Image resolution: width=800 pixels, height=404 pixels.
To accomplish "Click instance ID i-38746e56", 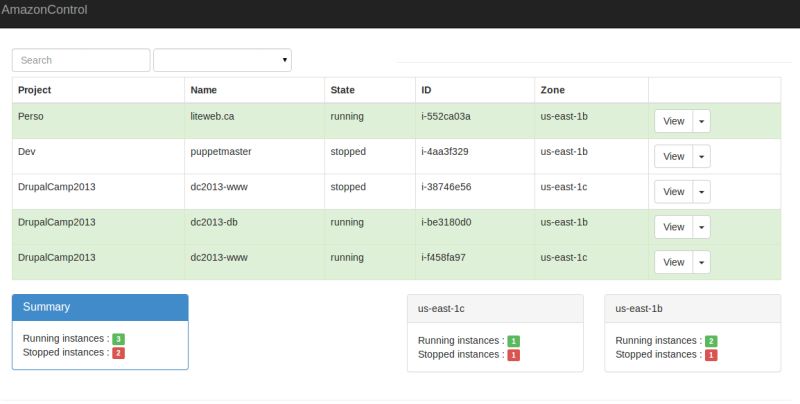I will (446, 187).
